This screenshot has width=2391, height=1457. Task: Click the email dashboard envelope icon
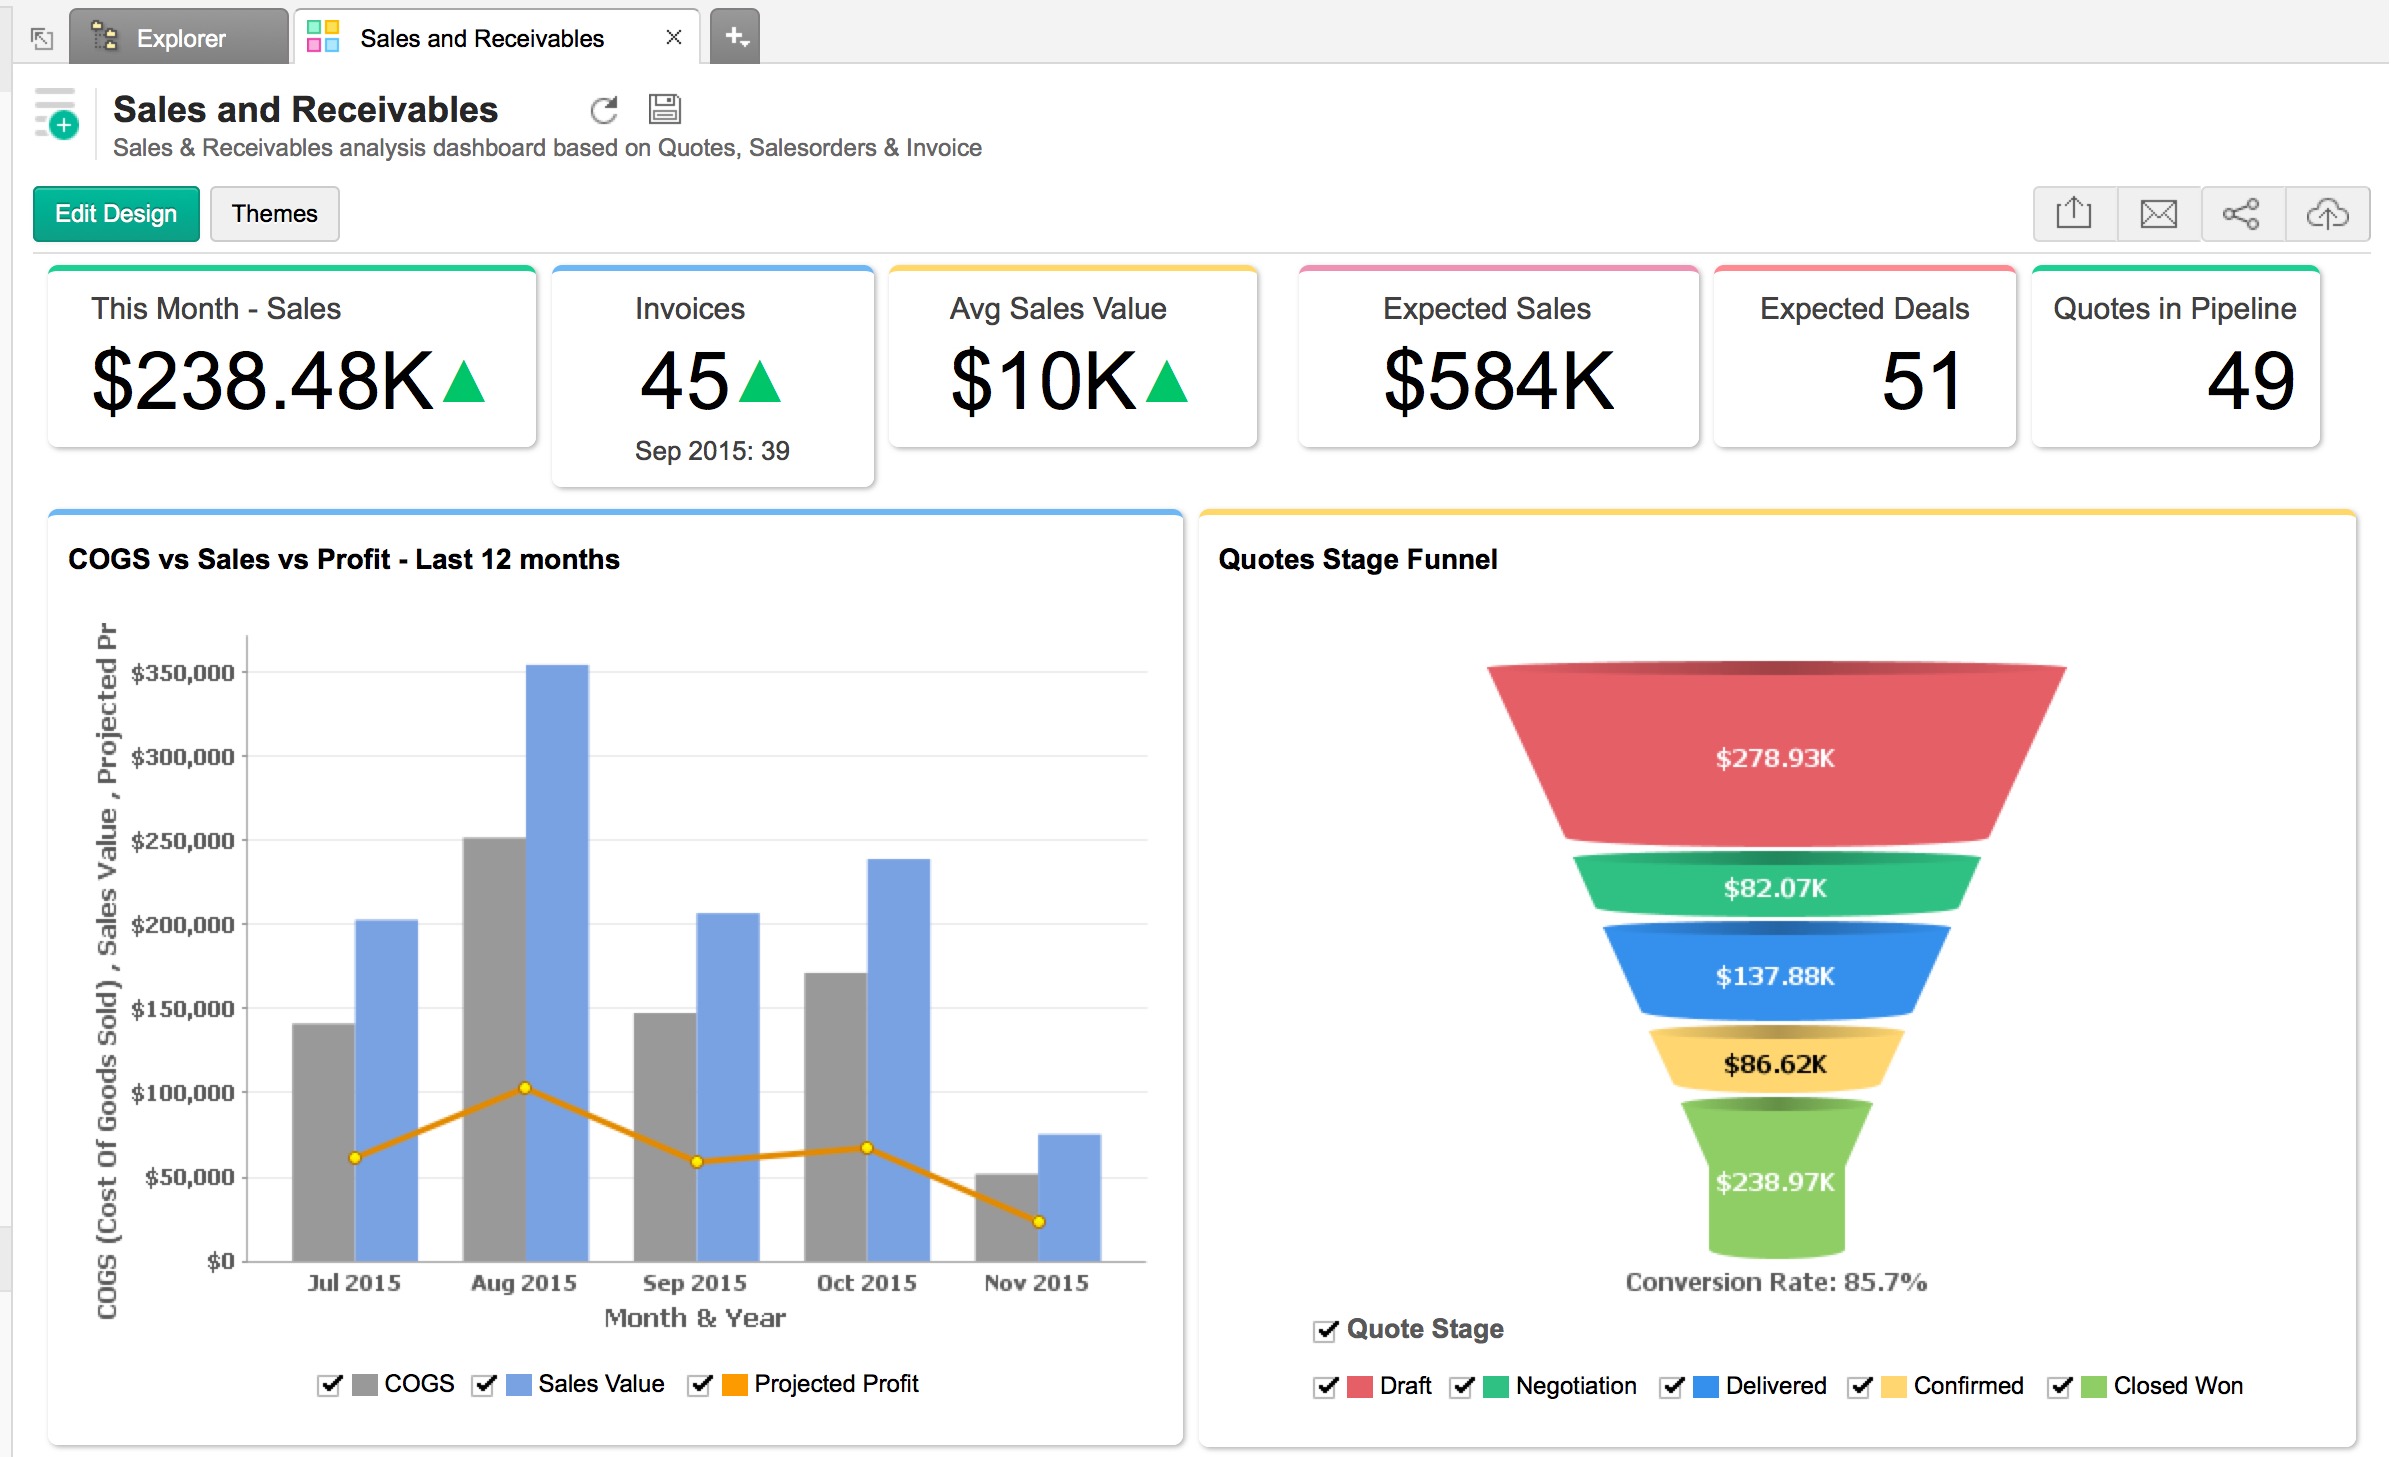2158,213
